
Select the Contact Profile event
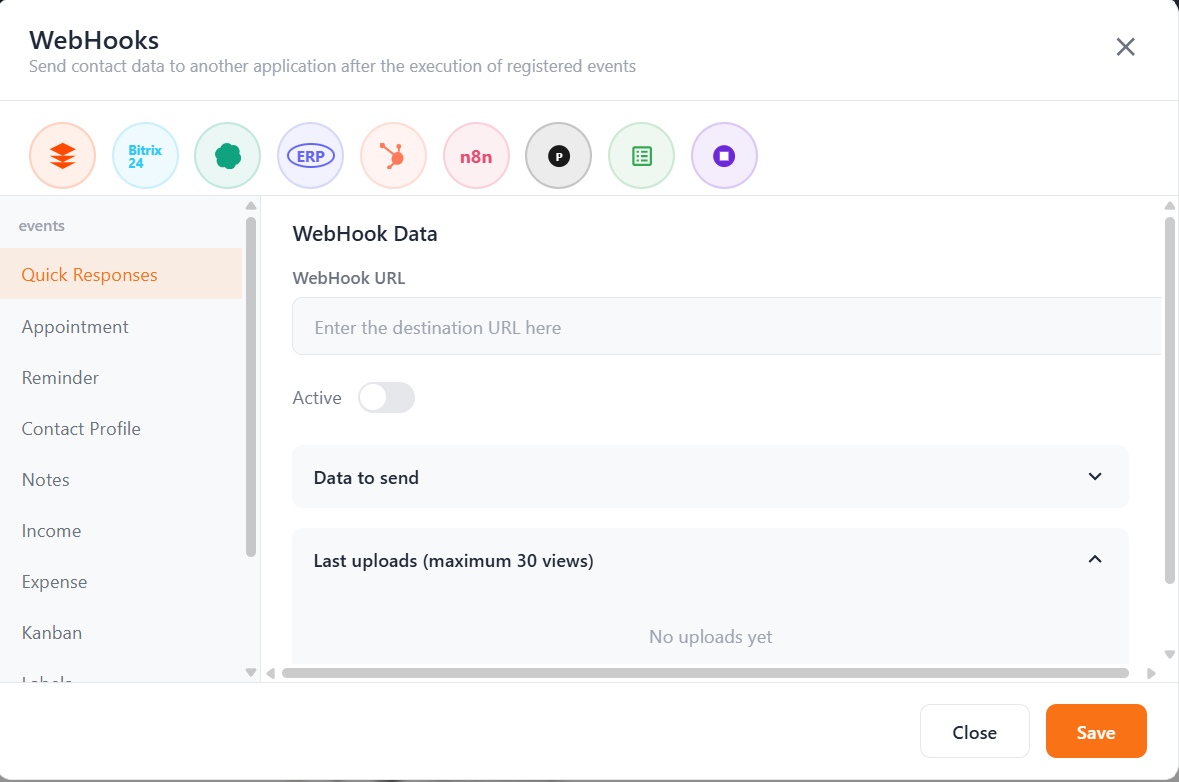(x=81, y=428)
